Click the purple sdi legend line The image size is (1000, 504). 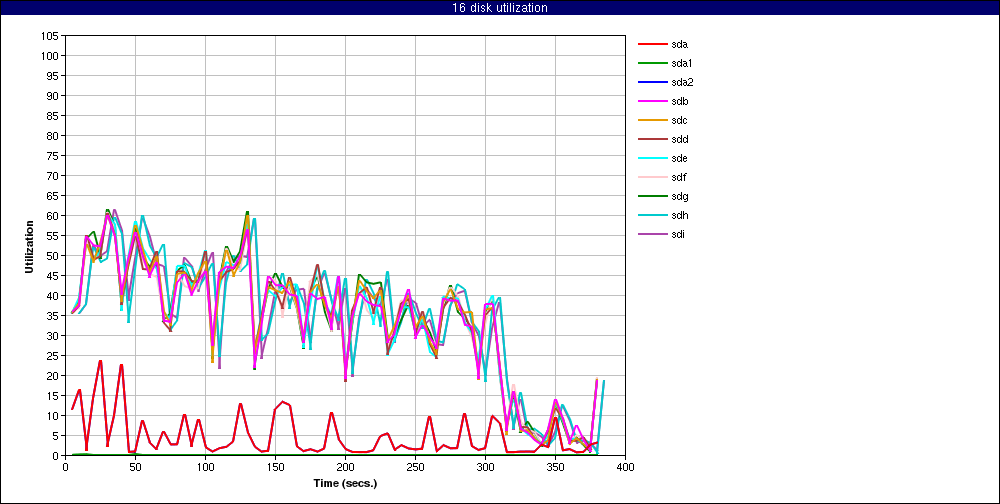[652, 234]
